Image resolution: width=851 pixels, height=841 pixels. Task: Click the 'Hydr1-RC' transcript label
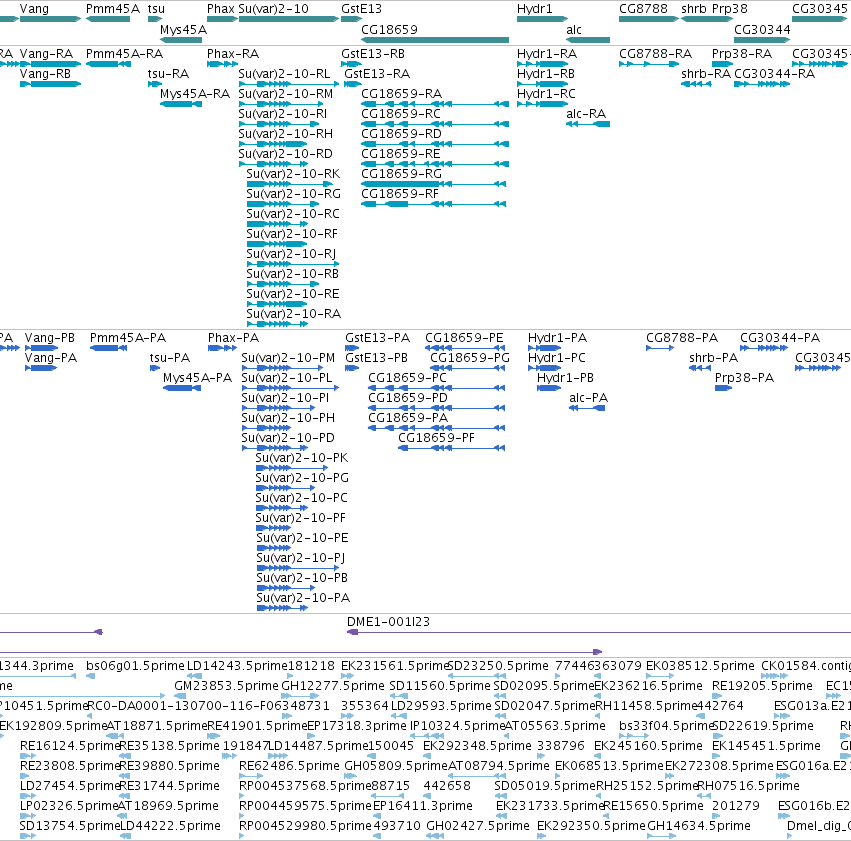[547, 94]
